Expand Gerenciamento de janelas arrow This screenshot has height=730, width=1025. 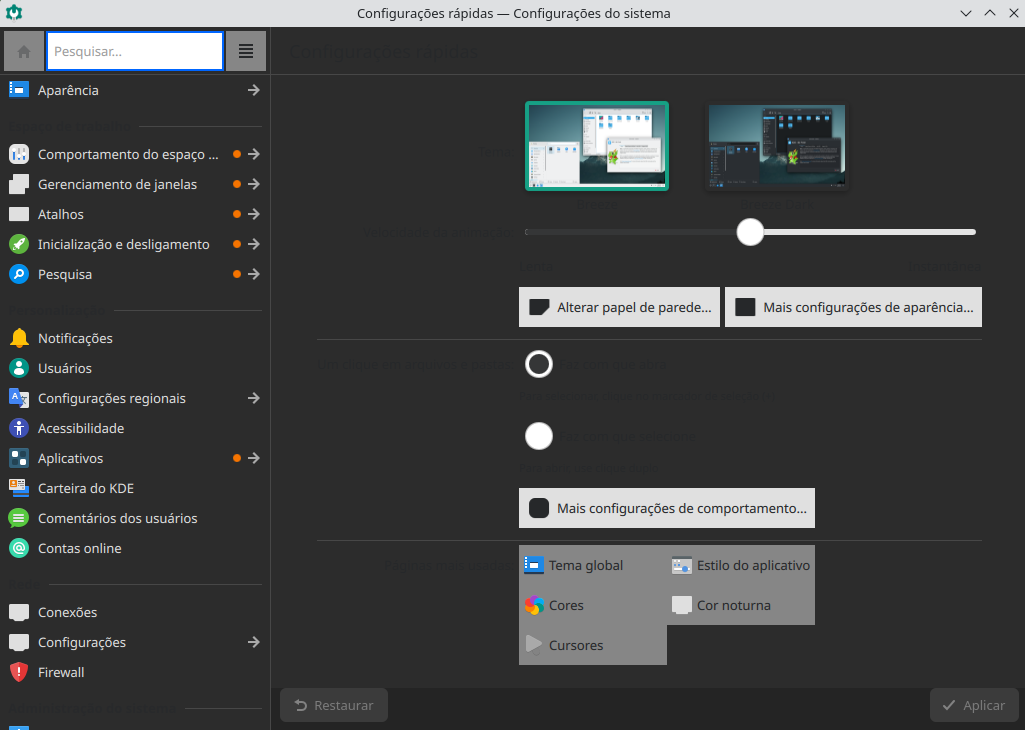click(254, 184)
